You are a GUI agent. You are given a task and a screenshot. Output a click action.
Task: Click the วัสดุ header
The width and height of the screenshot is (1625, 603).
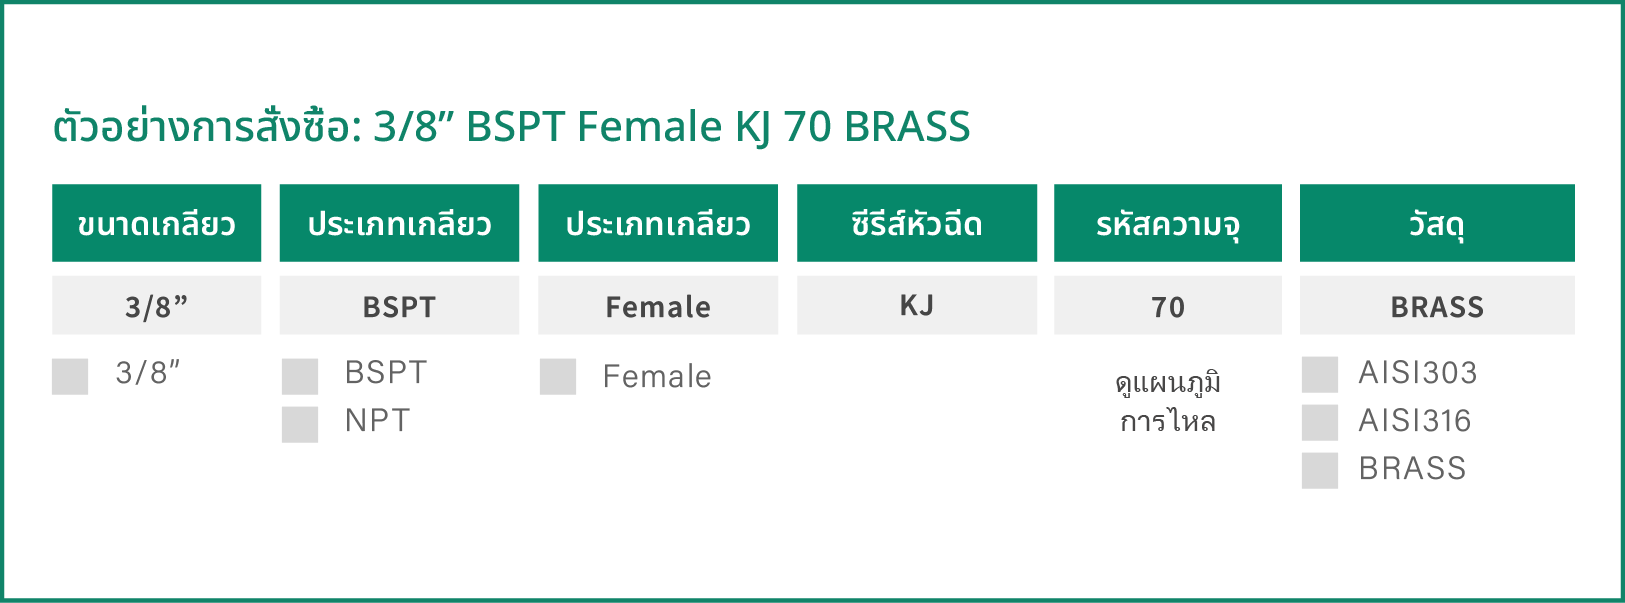pos(1437,223)
